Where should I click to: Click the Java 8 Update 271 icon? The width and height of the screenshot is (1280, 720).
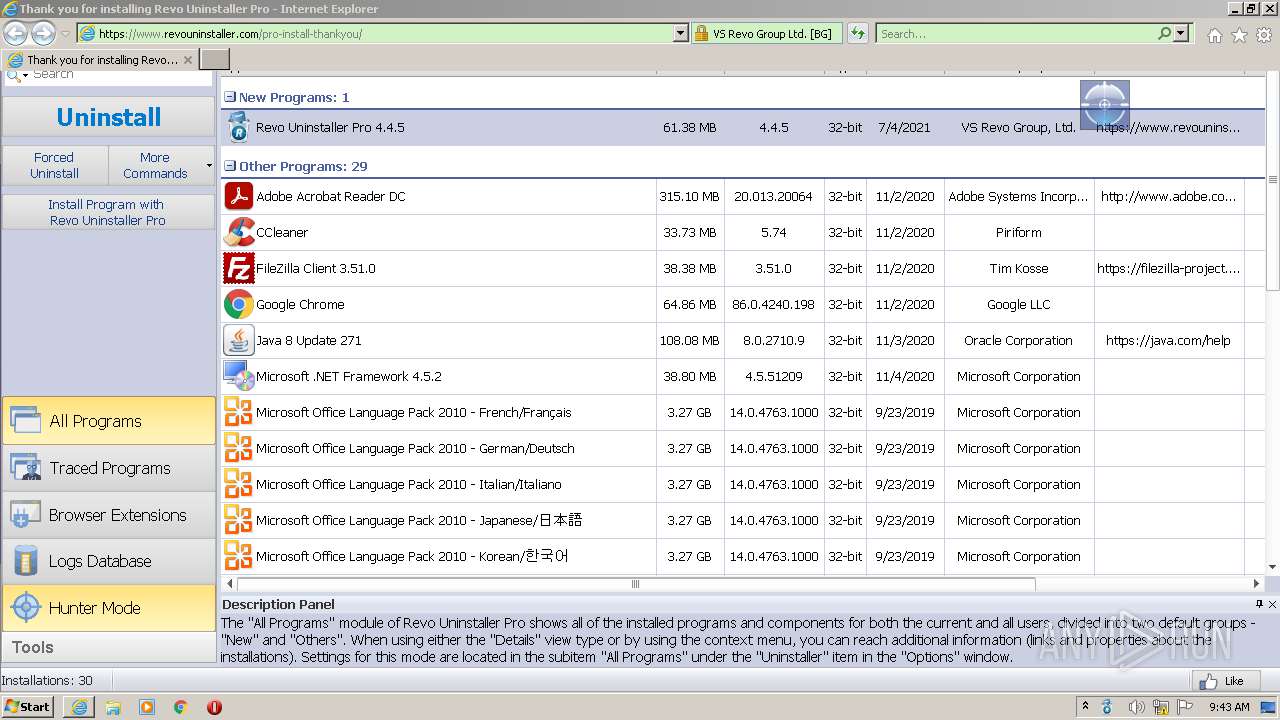click(x=238, y=340)
